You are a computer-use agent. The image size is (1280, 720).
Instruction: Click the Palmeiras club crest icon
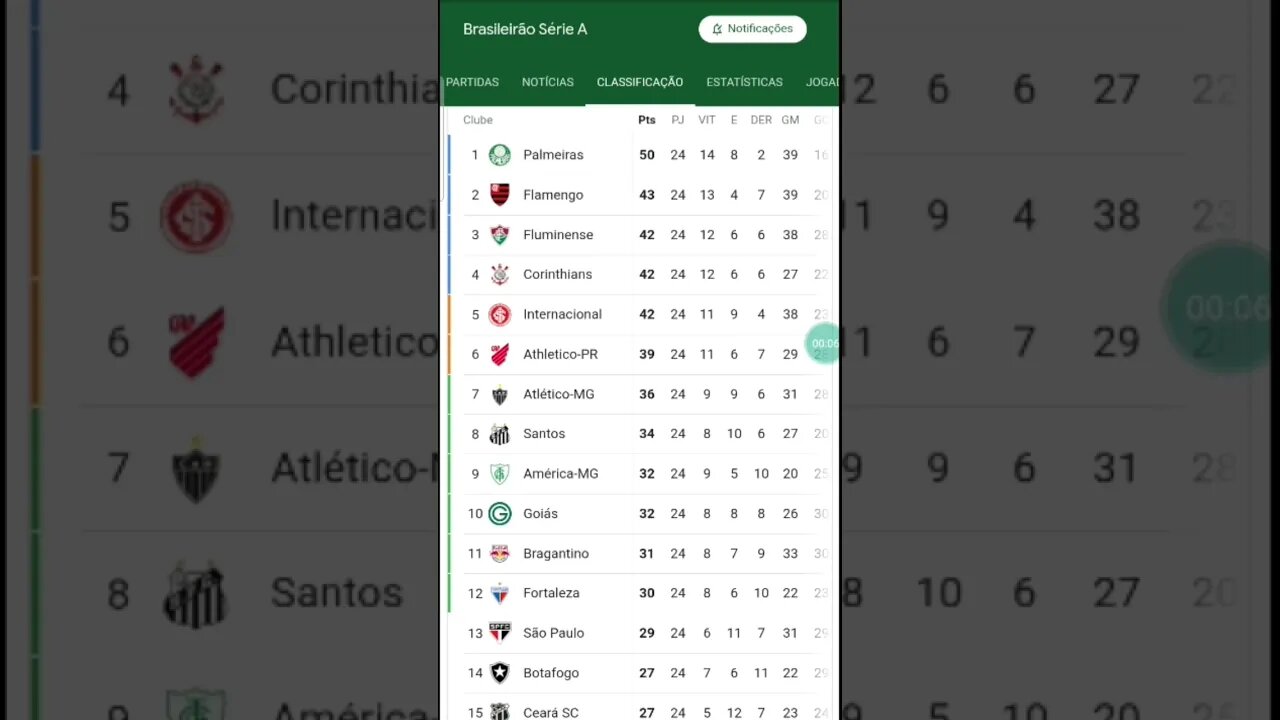tap(499, 155)
